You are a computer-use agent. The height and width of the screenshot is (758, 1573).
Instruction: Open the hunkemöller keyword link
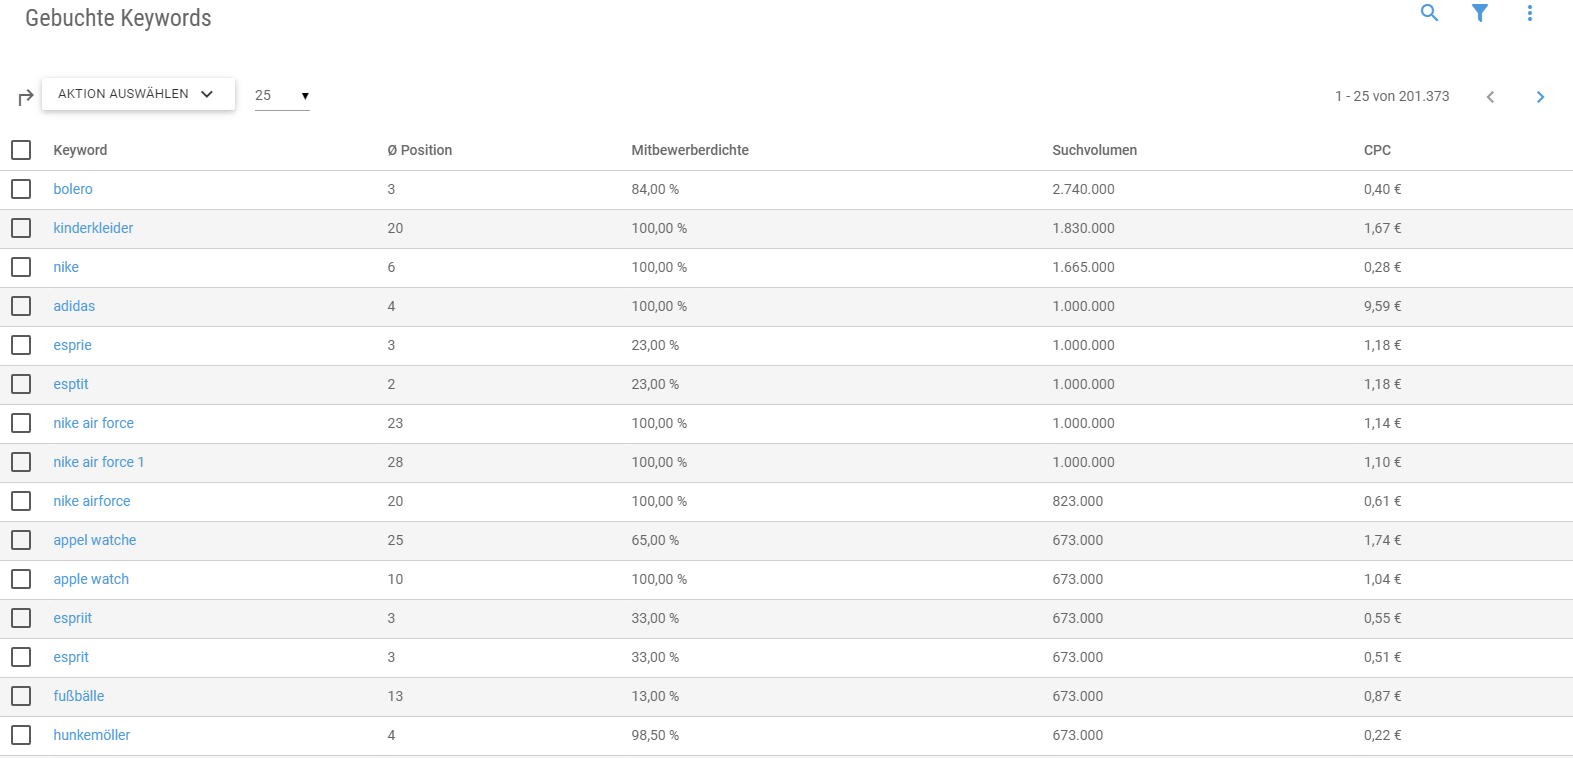coord(92,735)
